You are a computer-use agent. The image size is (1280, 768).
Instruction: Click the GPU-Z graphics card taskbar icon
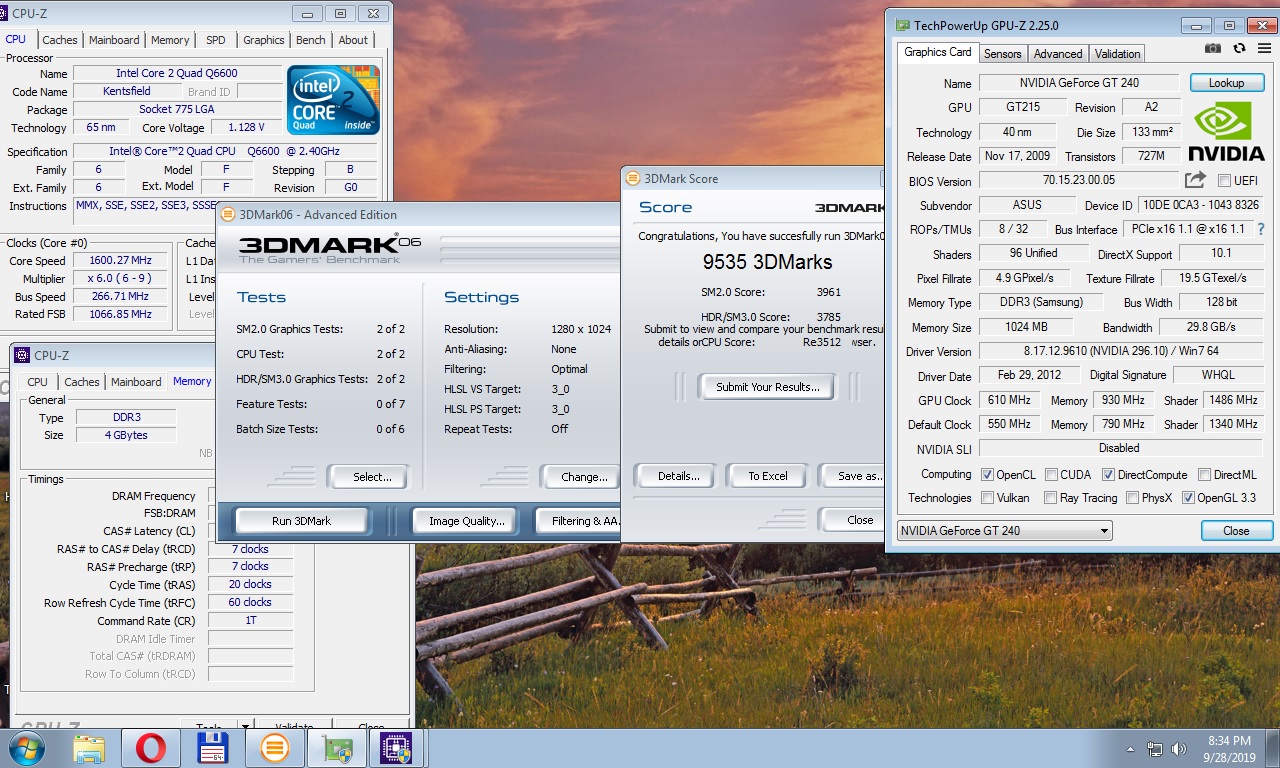coord(336,748)
